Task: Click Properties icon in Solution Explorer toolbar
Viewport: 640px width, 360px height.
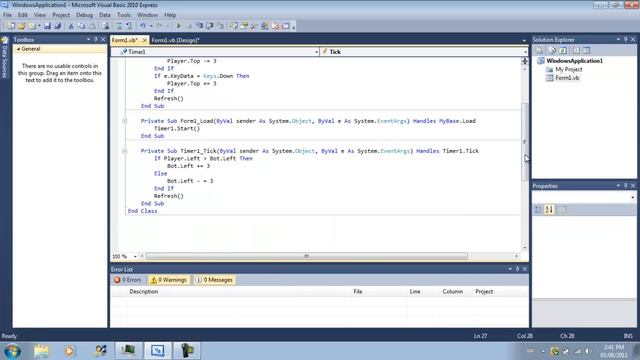Action: [540, 51]
